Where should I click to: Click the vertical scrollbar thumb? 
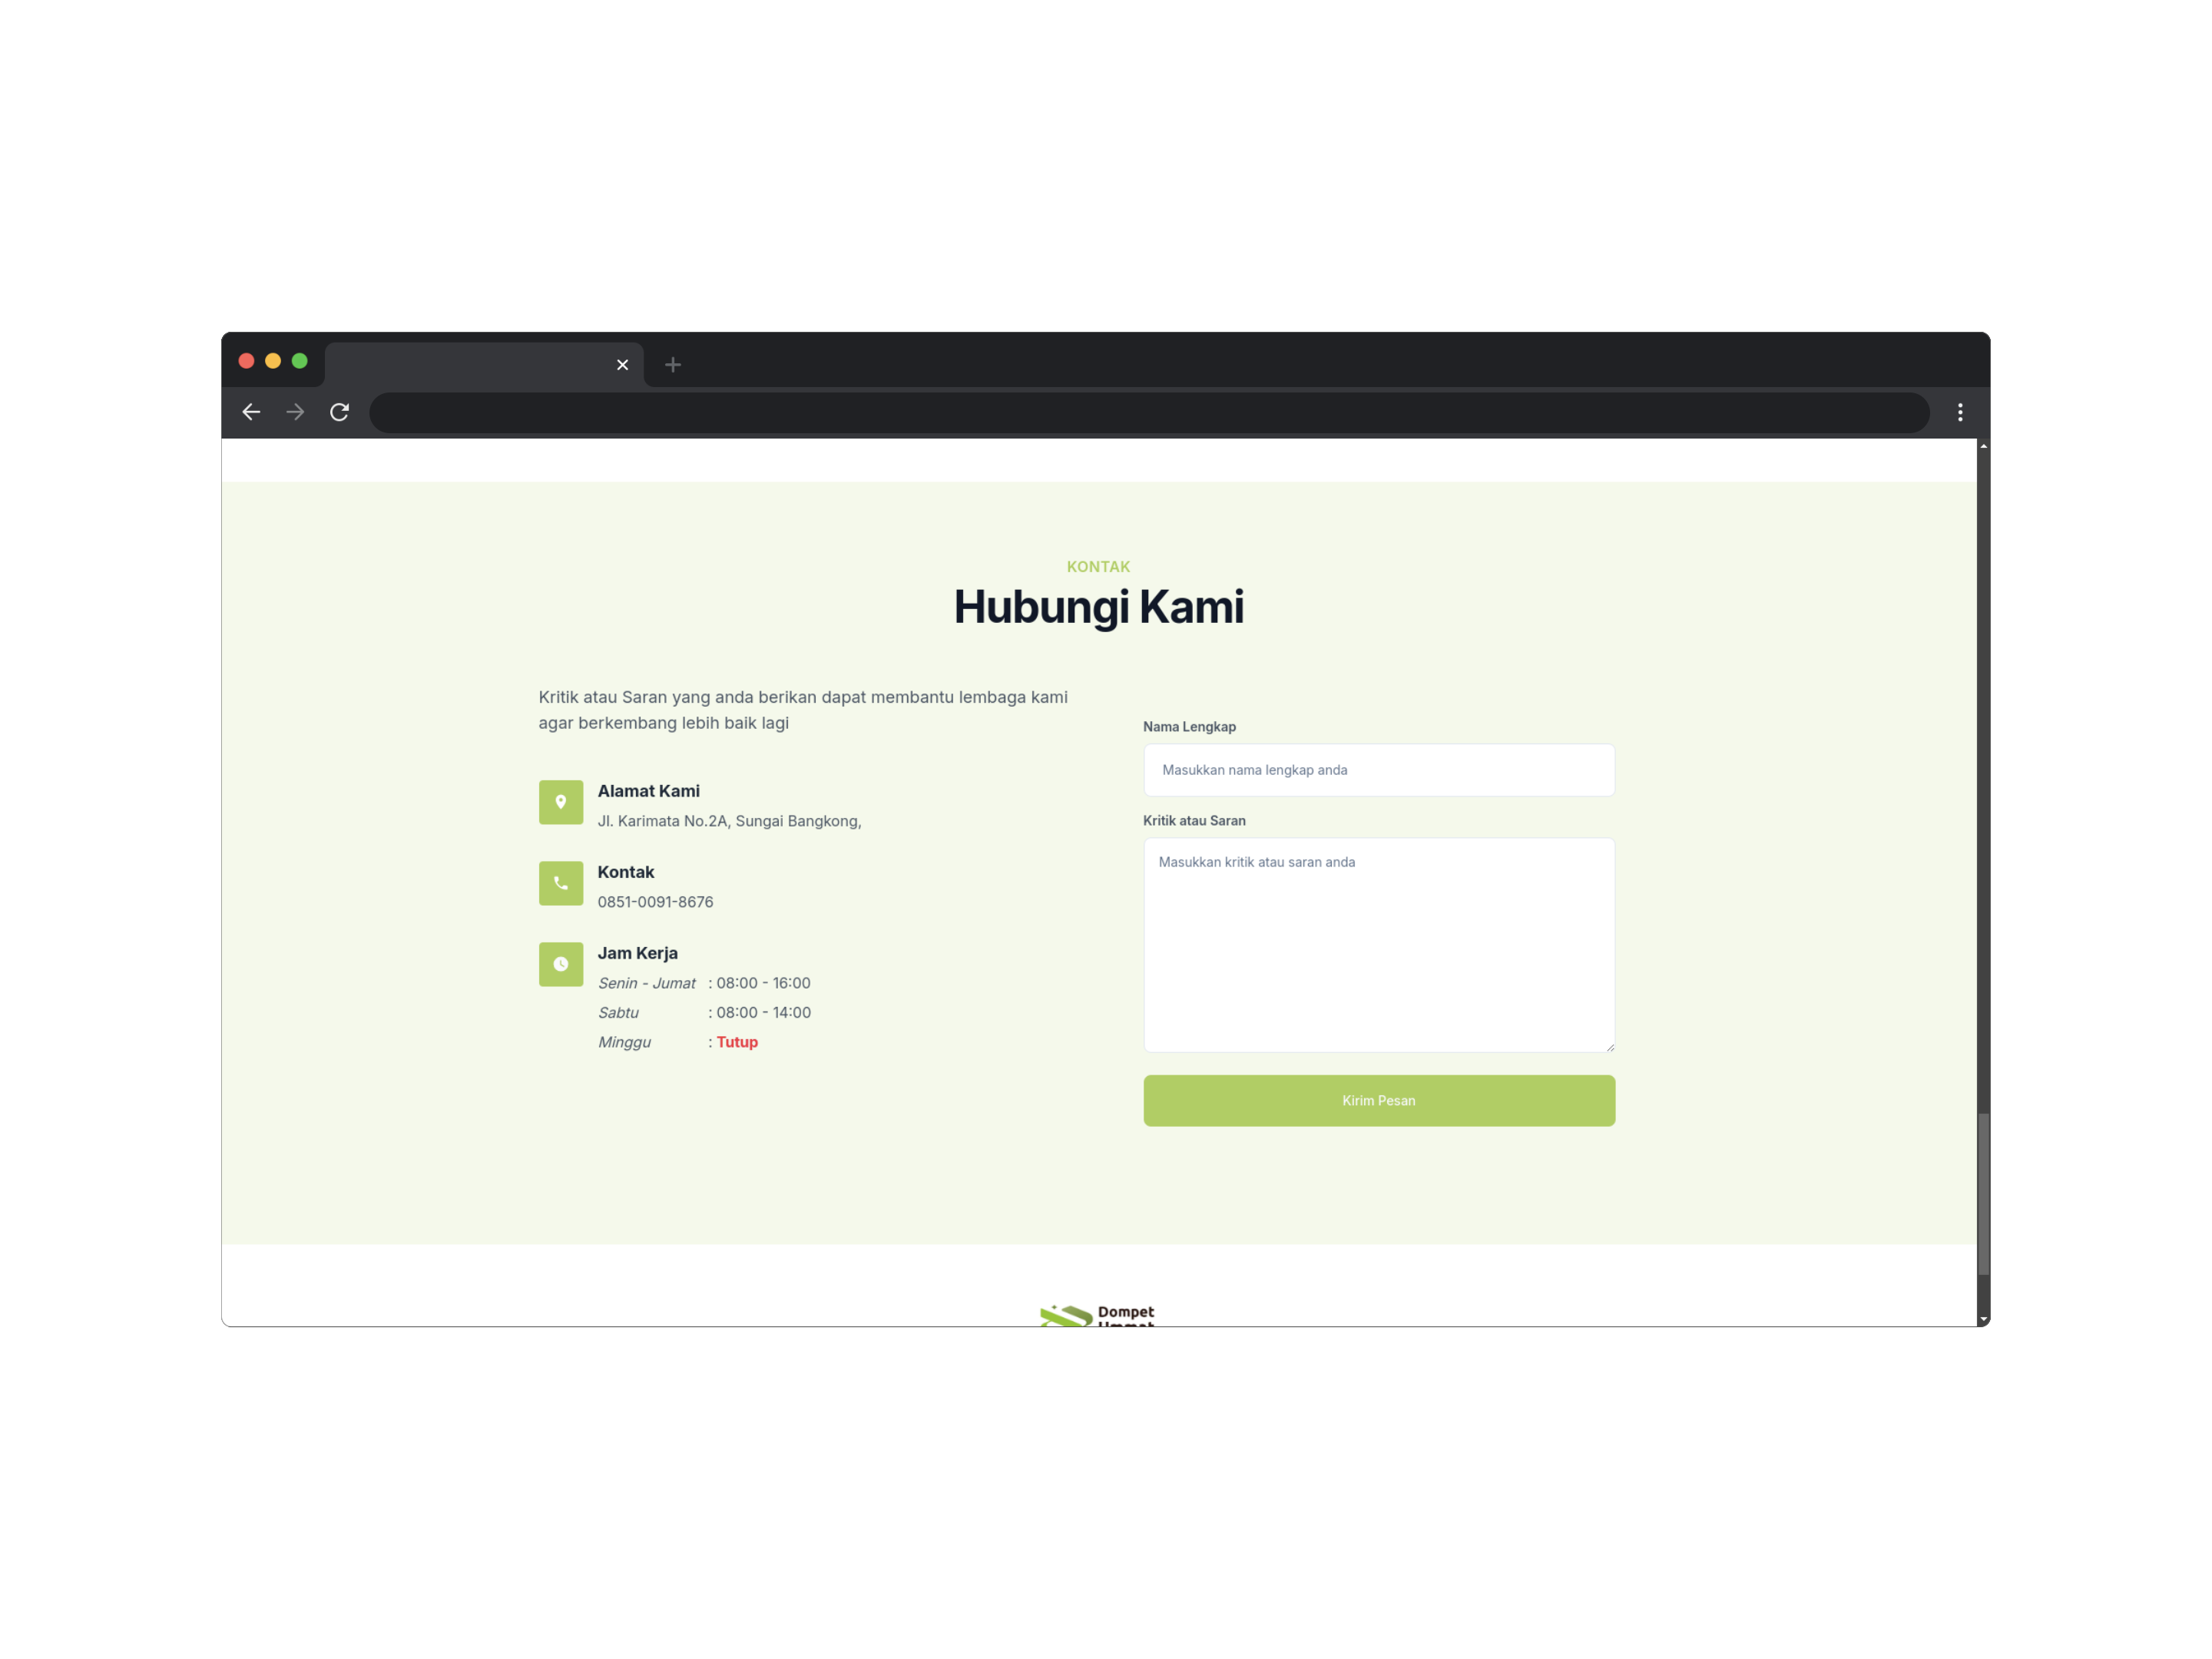1983,1195
